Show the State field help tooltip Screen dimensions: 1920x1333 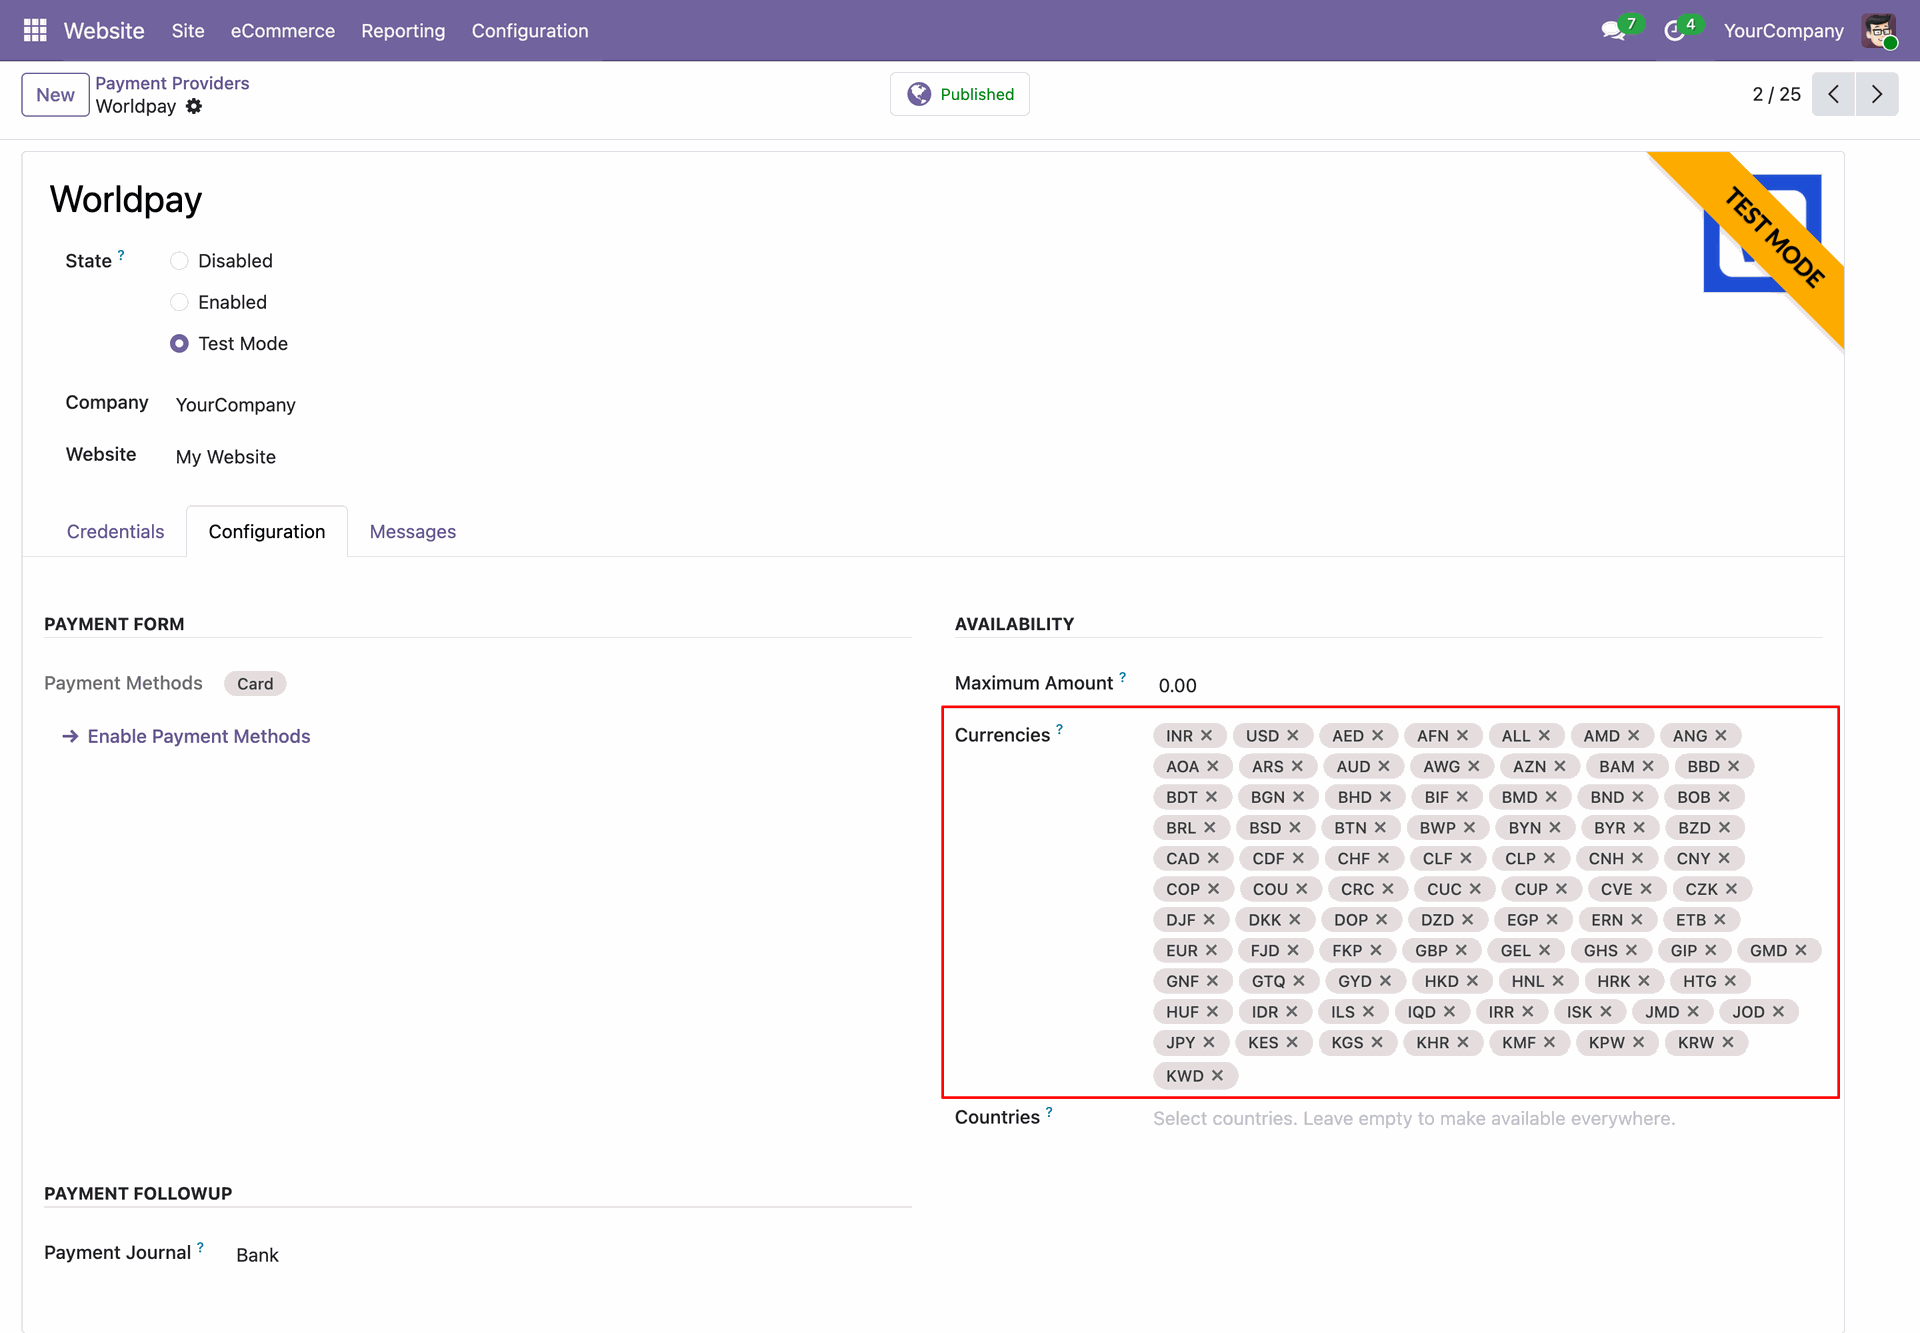121,254
